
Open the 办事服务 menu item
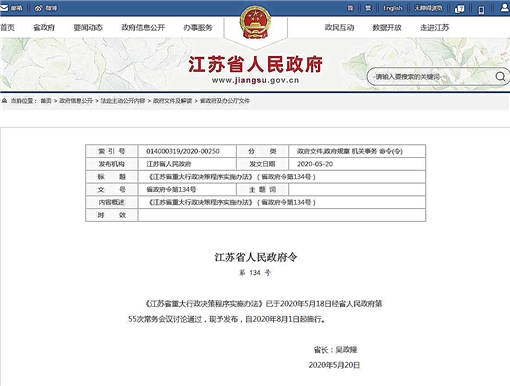pyautogui.click(x=198, y=27)
